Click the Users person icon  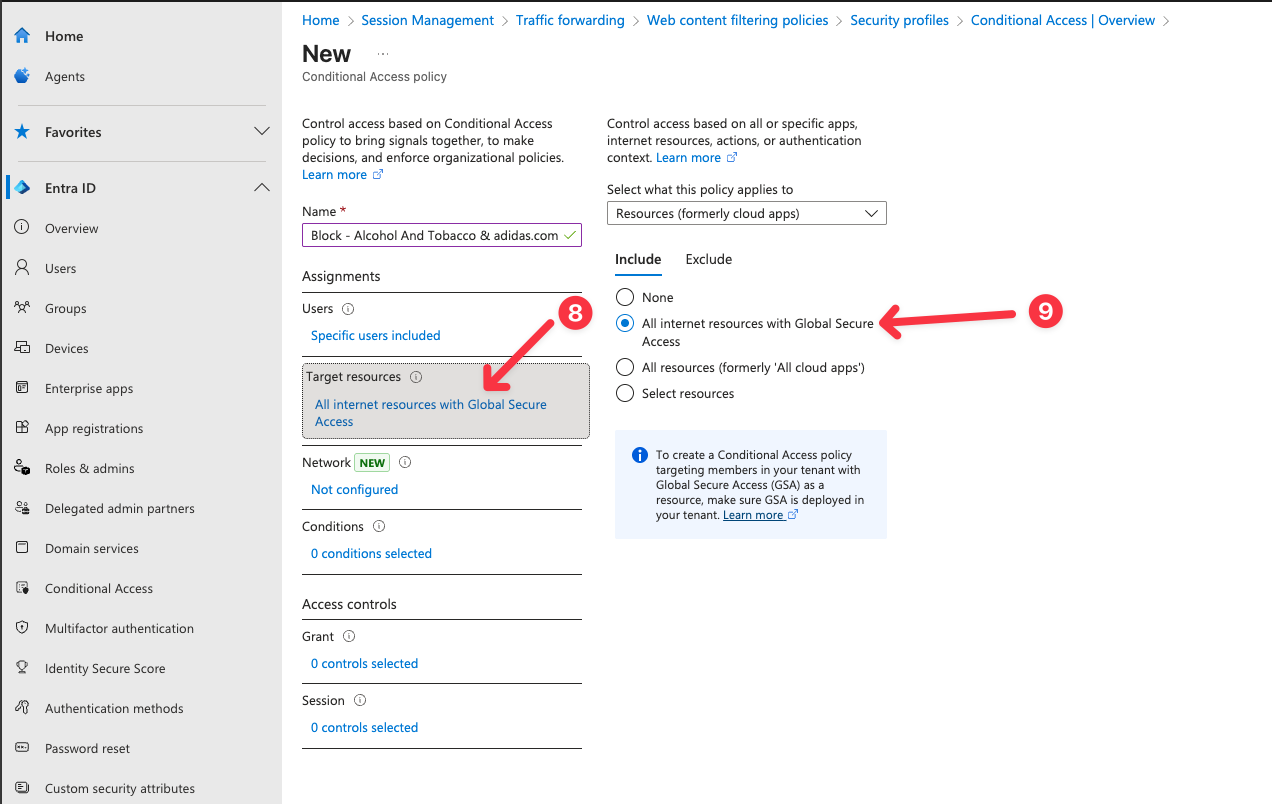[22, 268]
